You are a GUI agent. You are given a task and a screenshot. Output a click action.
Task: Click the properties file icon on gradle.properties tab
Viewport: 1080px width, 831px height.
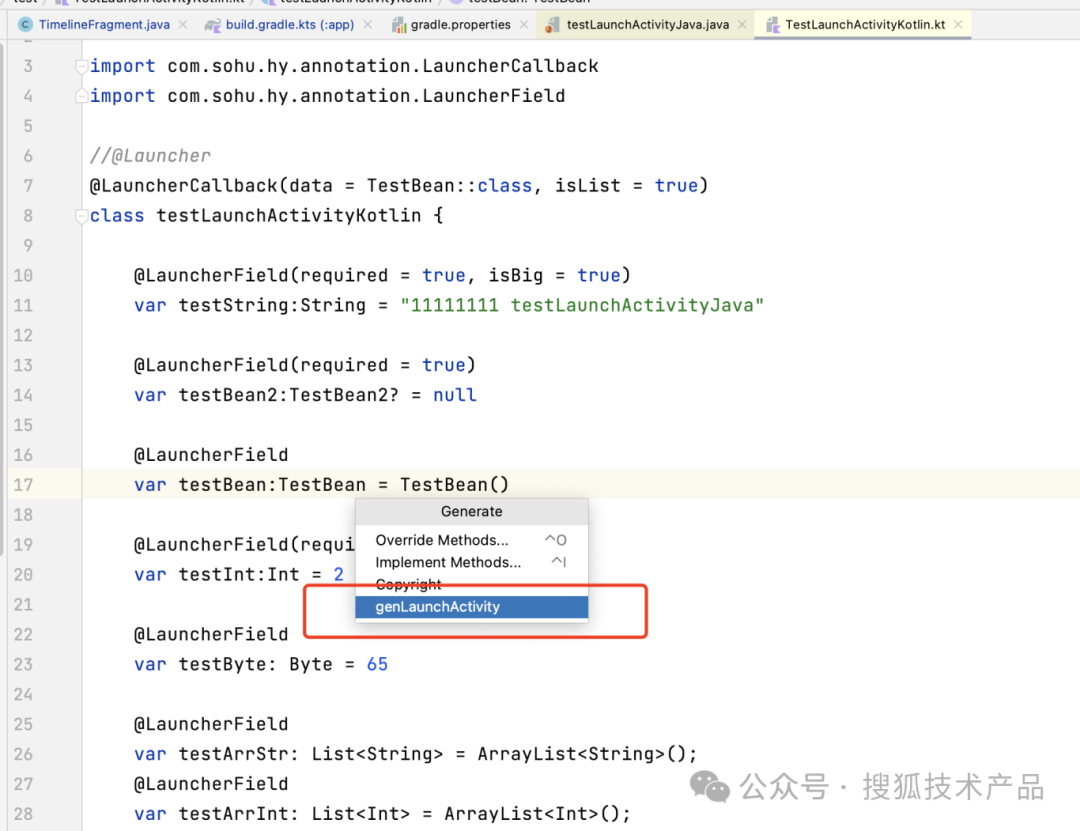tap(399, 25)
